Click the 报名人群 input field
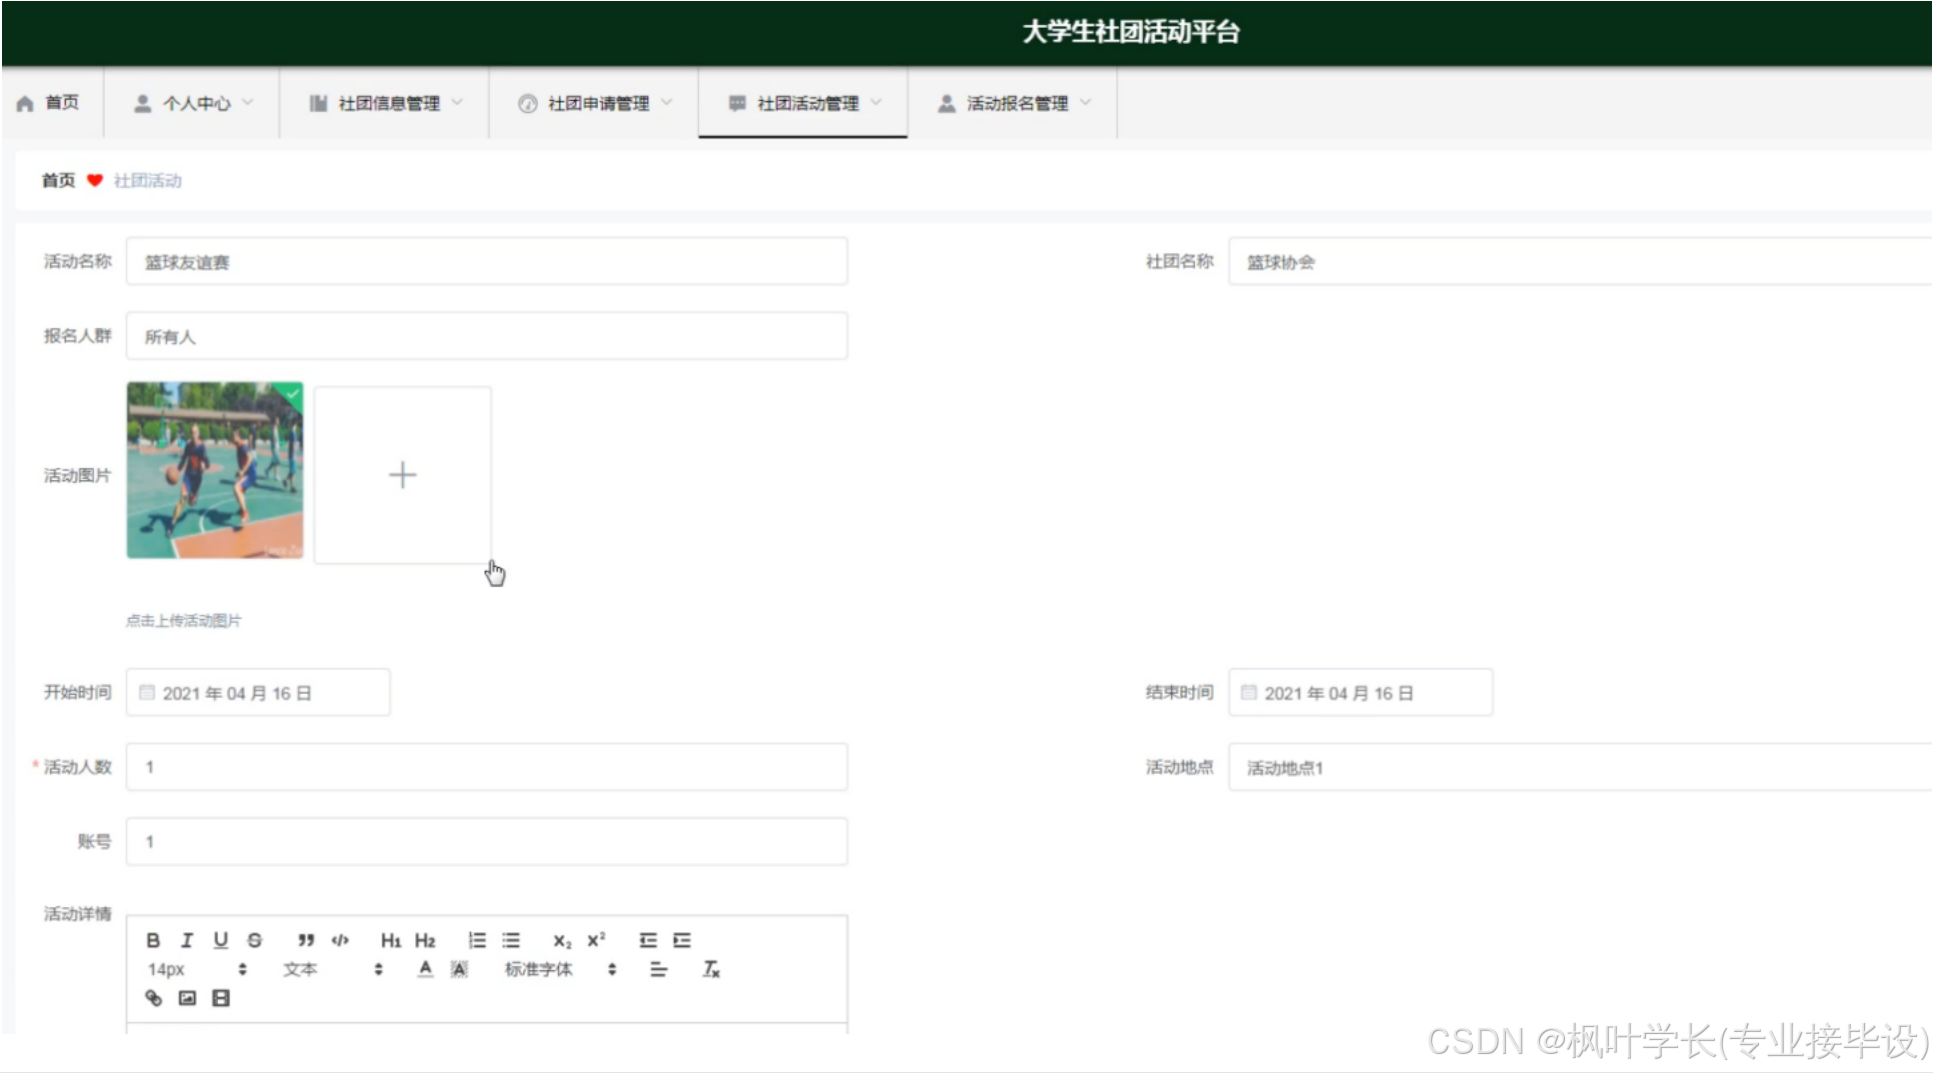Viewport: 1933px width, 1073px height. [x=487, y=336]
